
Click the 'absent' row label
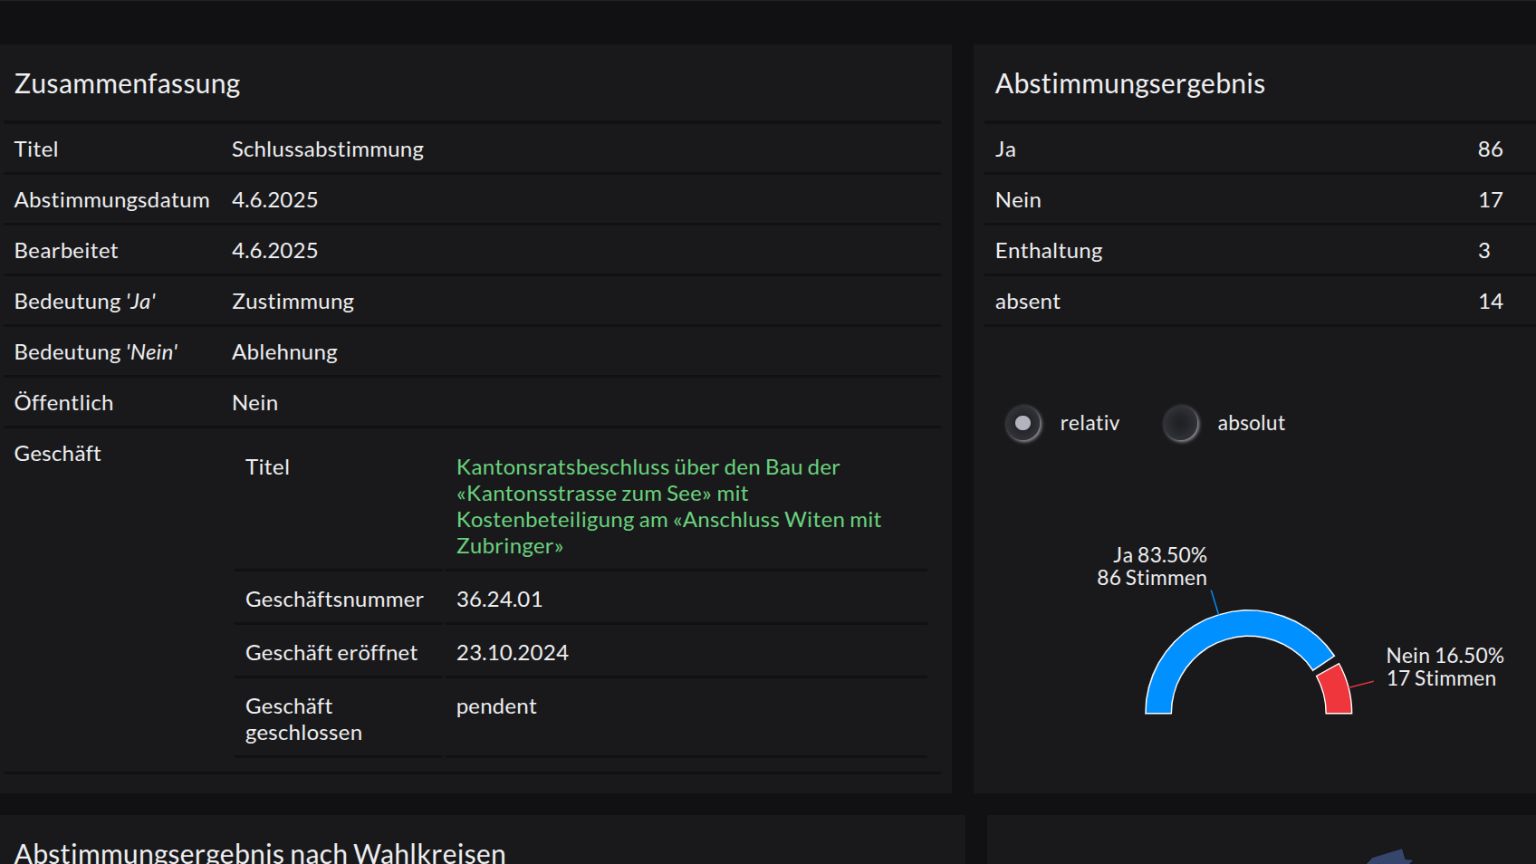tap(1027, 302)
